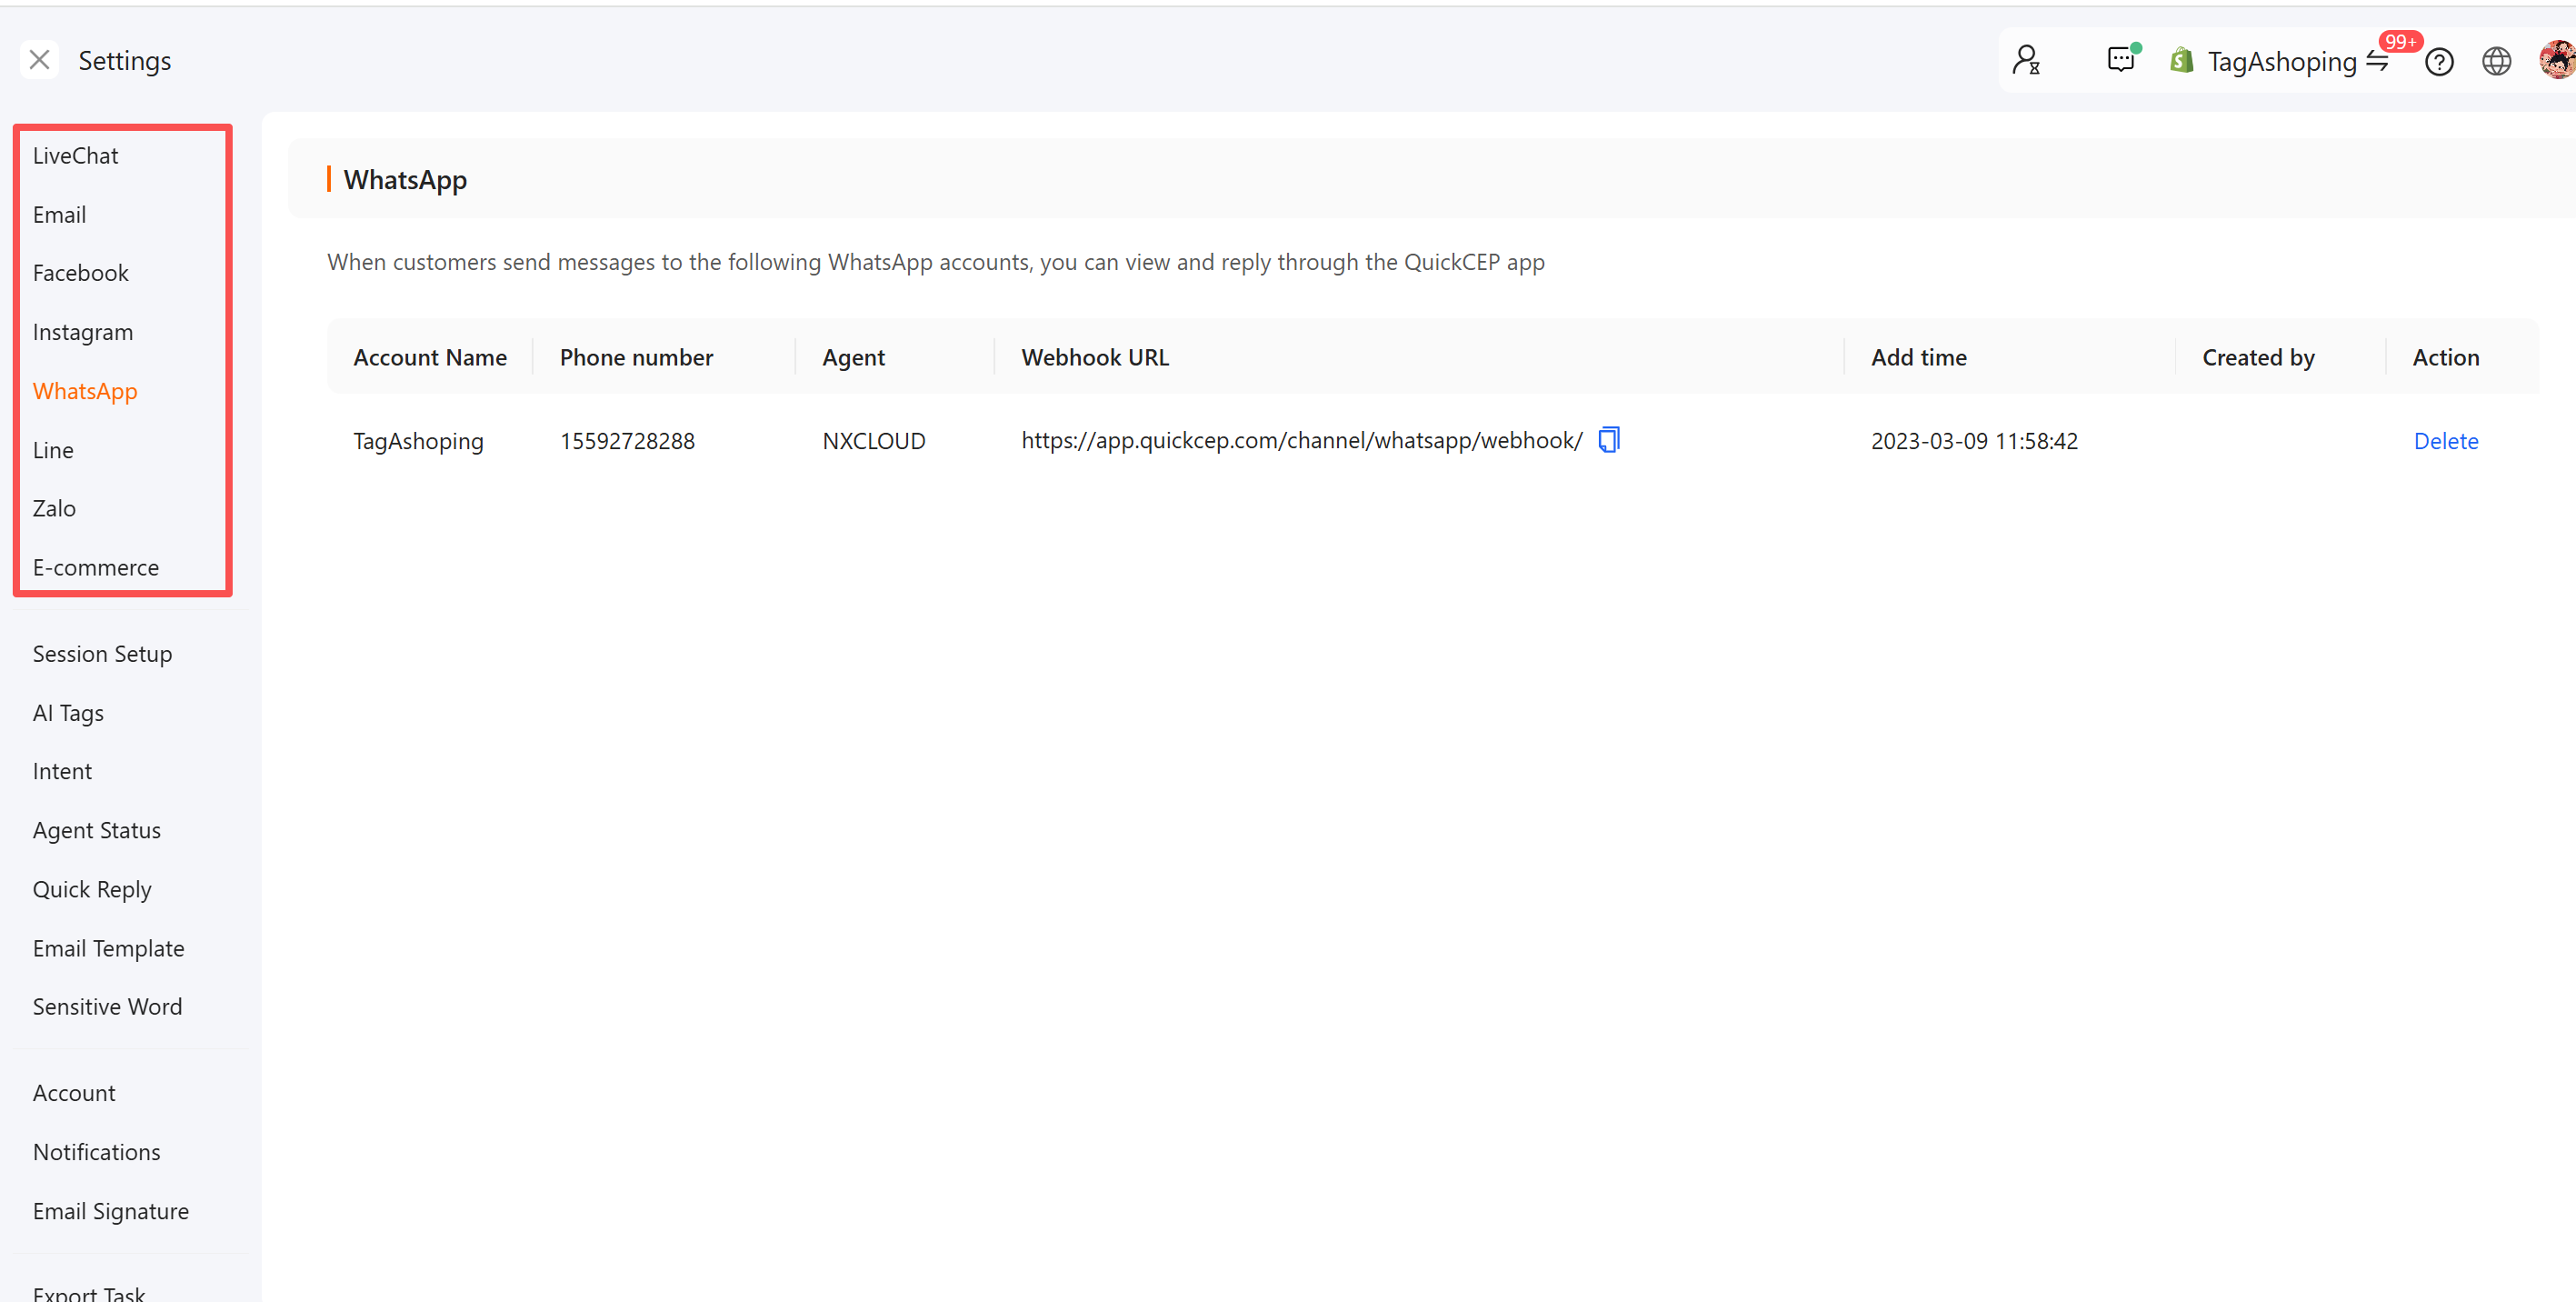Image resolution: width=2576 pixels, height=1302 pixels.
Task: Open Email channel settings
Action: coord(59,215)
